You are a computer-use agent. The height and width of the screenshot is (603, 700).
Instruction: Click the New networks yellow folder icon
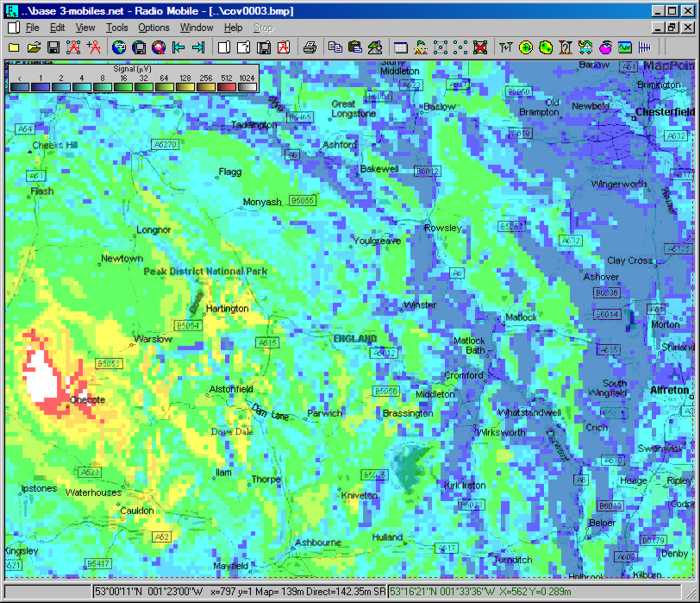(x=14, y=47)
